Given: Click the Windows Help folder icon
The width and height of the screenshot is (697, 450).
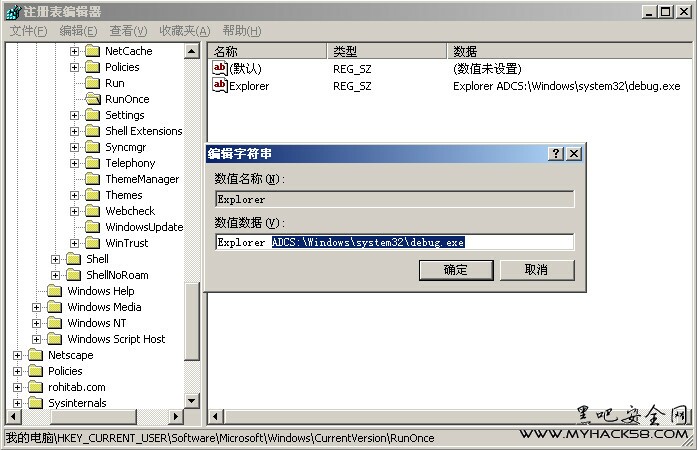Looking at the screenshot, I should click(x=54, y=291).
